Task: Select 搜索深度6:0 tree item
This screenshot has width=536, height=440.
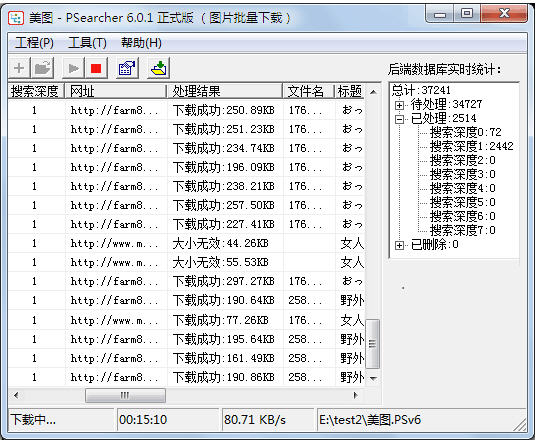Action: pyautogui.click(x=463, y=216)
